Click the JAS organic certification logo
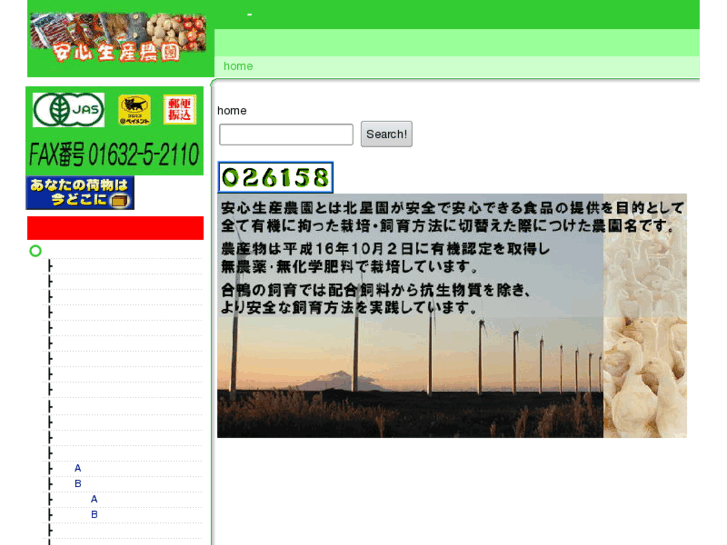This screenshot has width=727, height=545. click(69, 110)
